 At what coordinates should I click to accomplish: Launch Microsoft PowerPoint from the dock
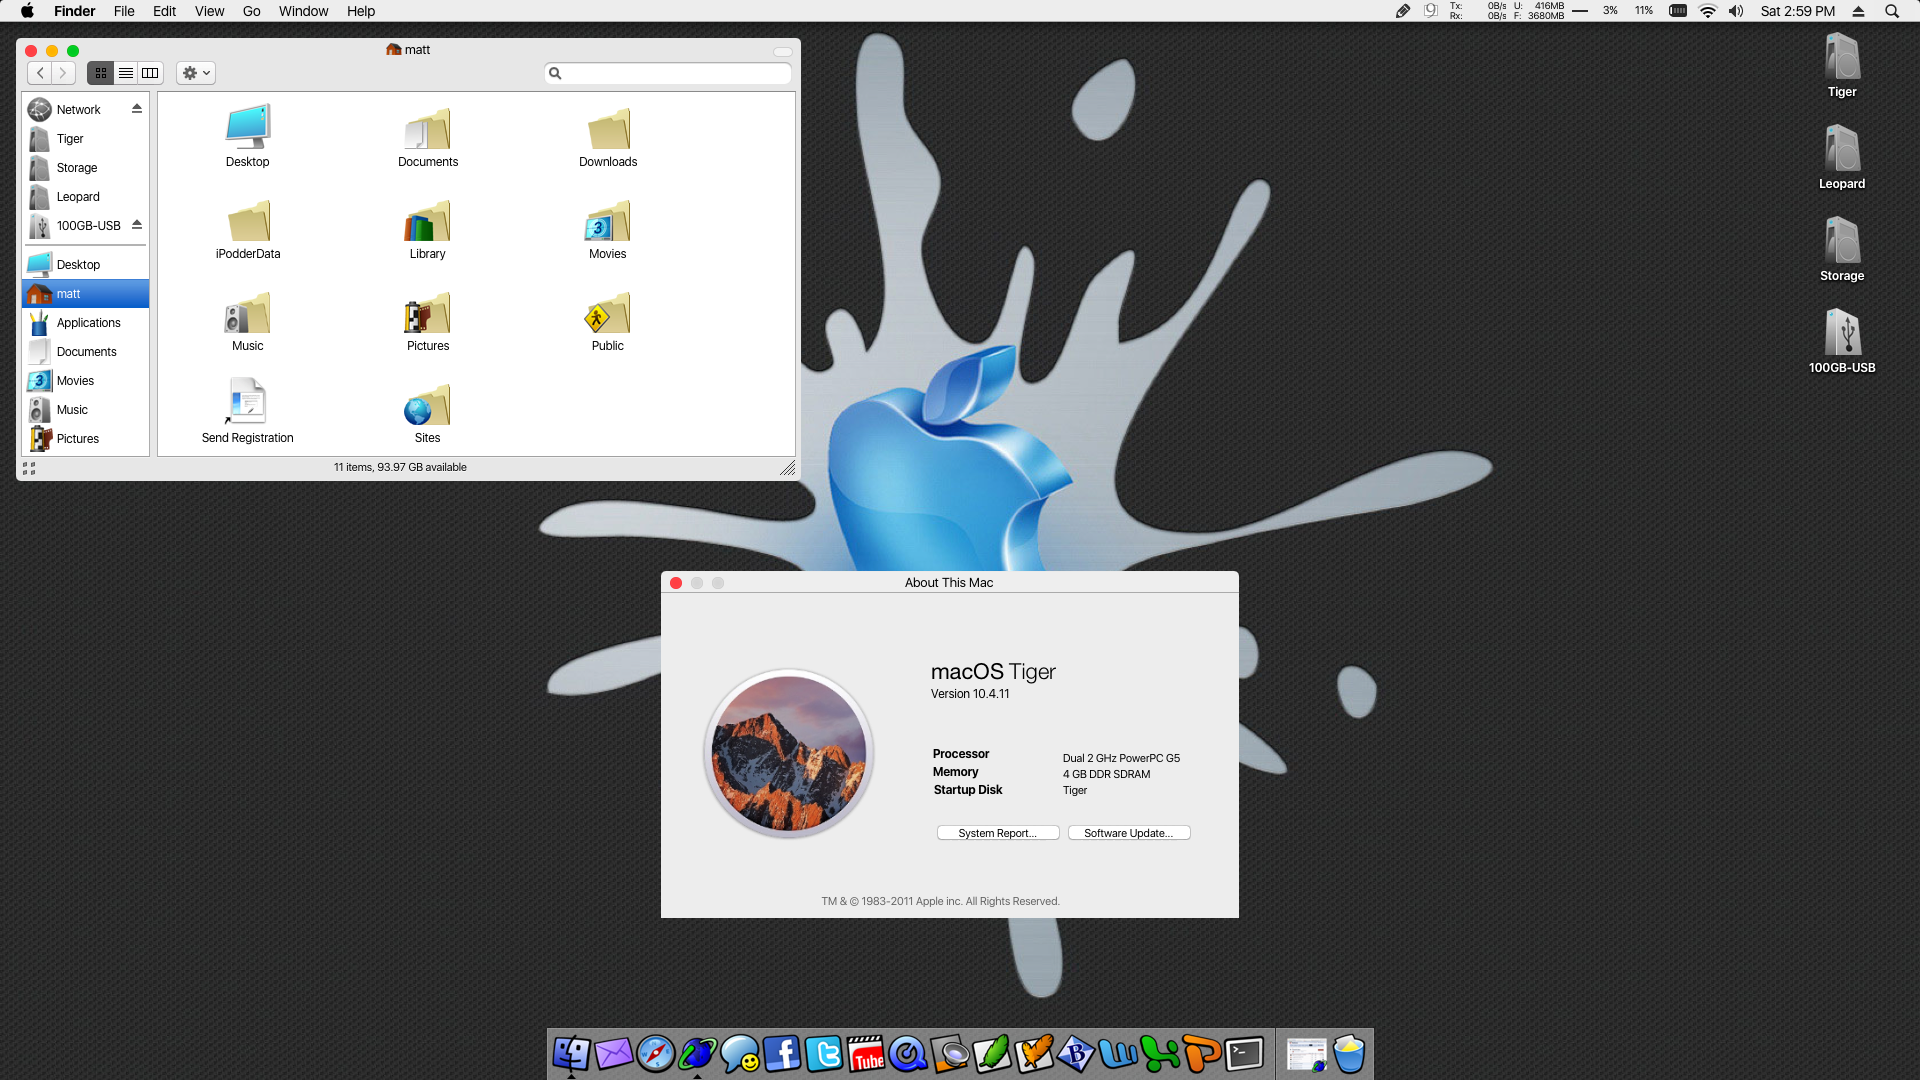pos(1201,1054)
